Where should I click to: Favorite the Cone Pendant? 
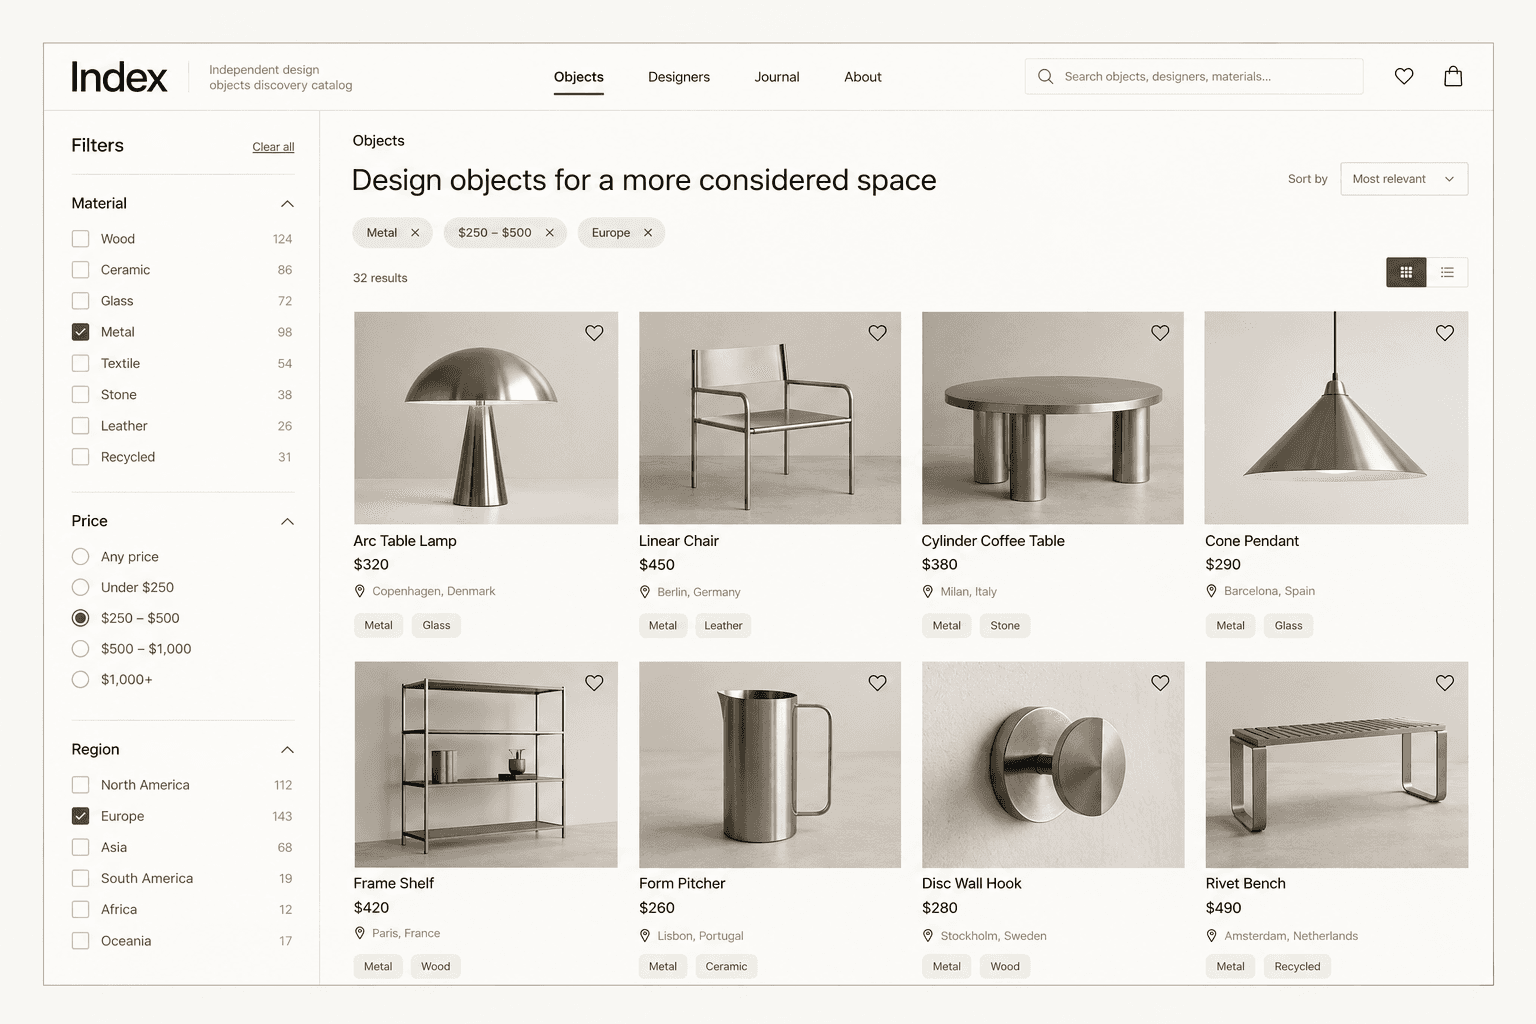click(x=1445, y=333)
